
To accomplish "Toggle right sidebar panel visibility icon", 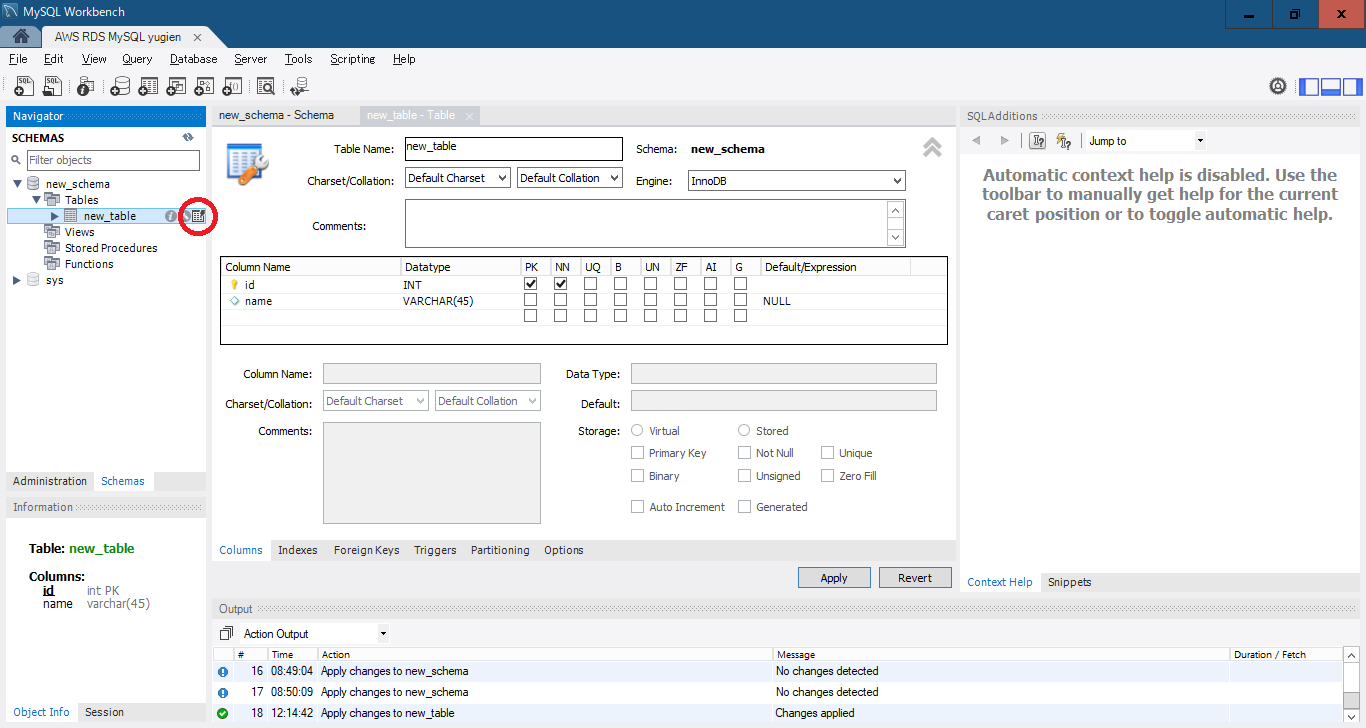I will 1352,86.
